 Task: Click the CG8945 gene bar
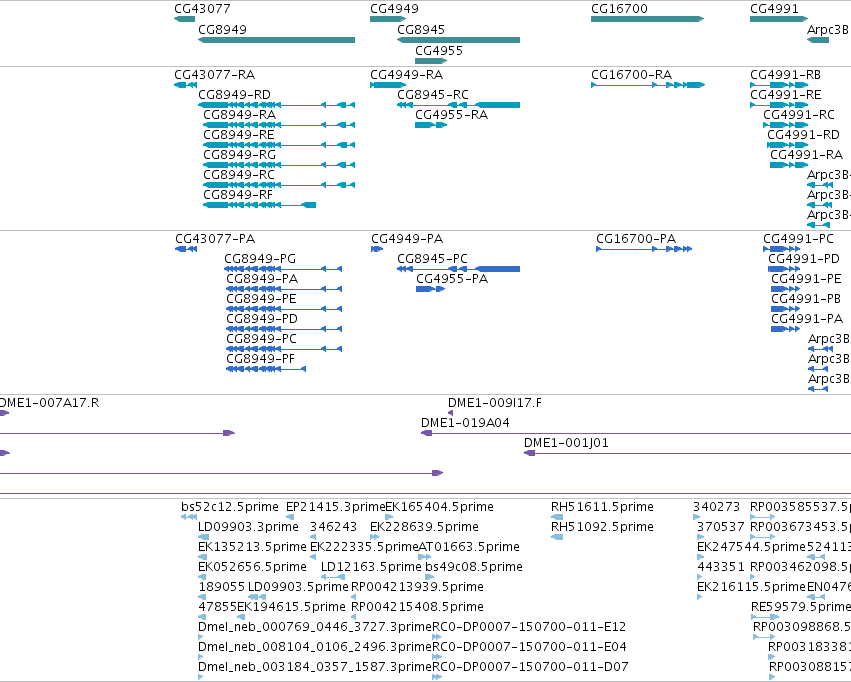point(459,40)
